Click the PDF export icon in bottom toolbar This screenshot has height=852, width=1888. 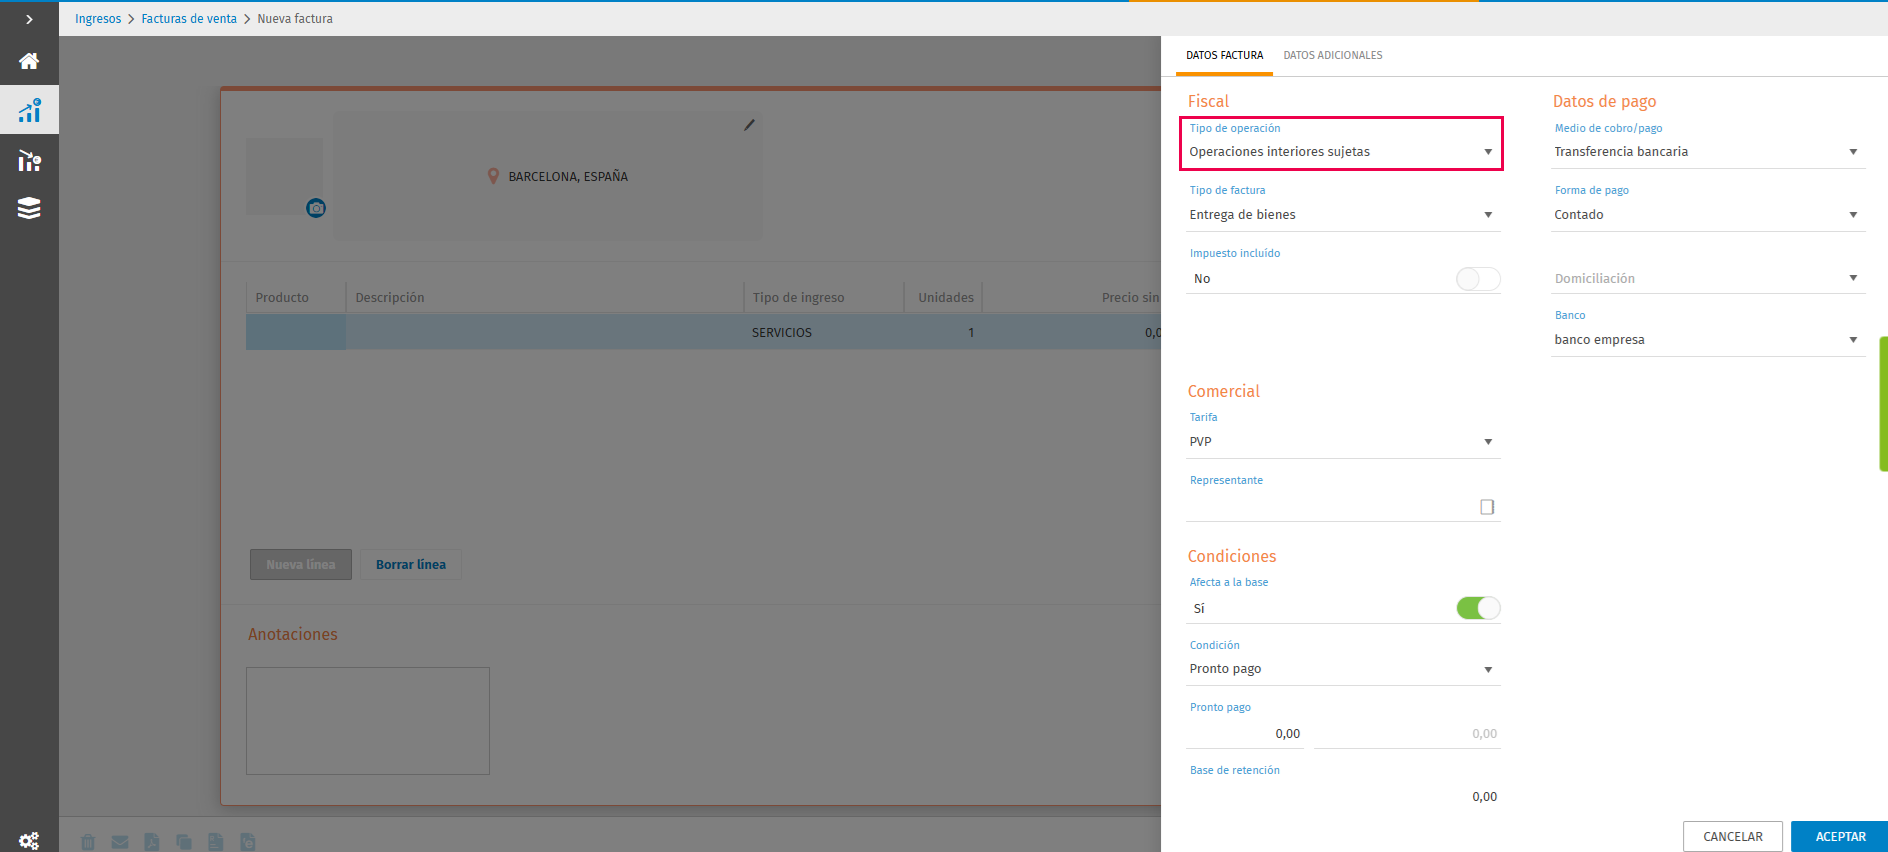(x=152, y=842)
